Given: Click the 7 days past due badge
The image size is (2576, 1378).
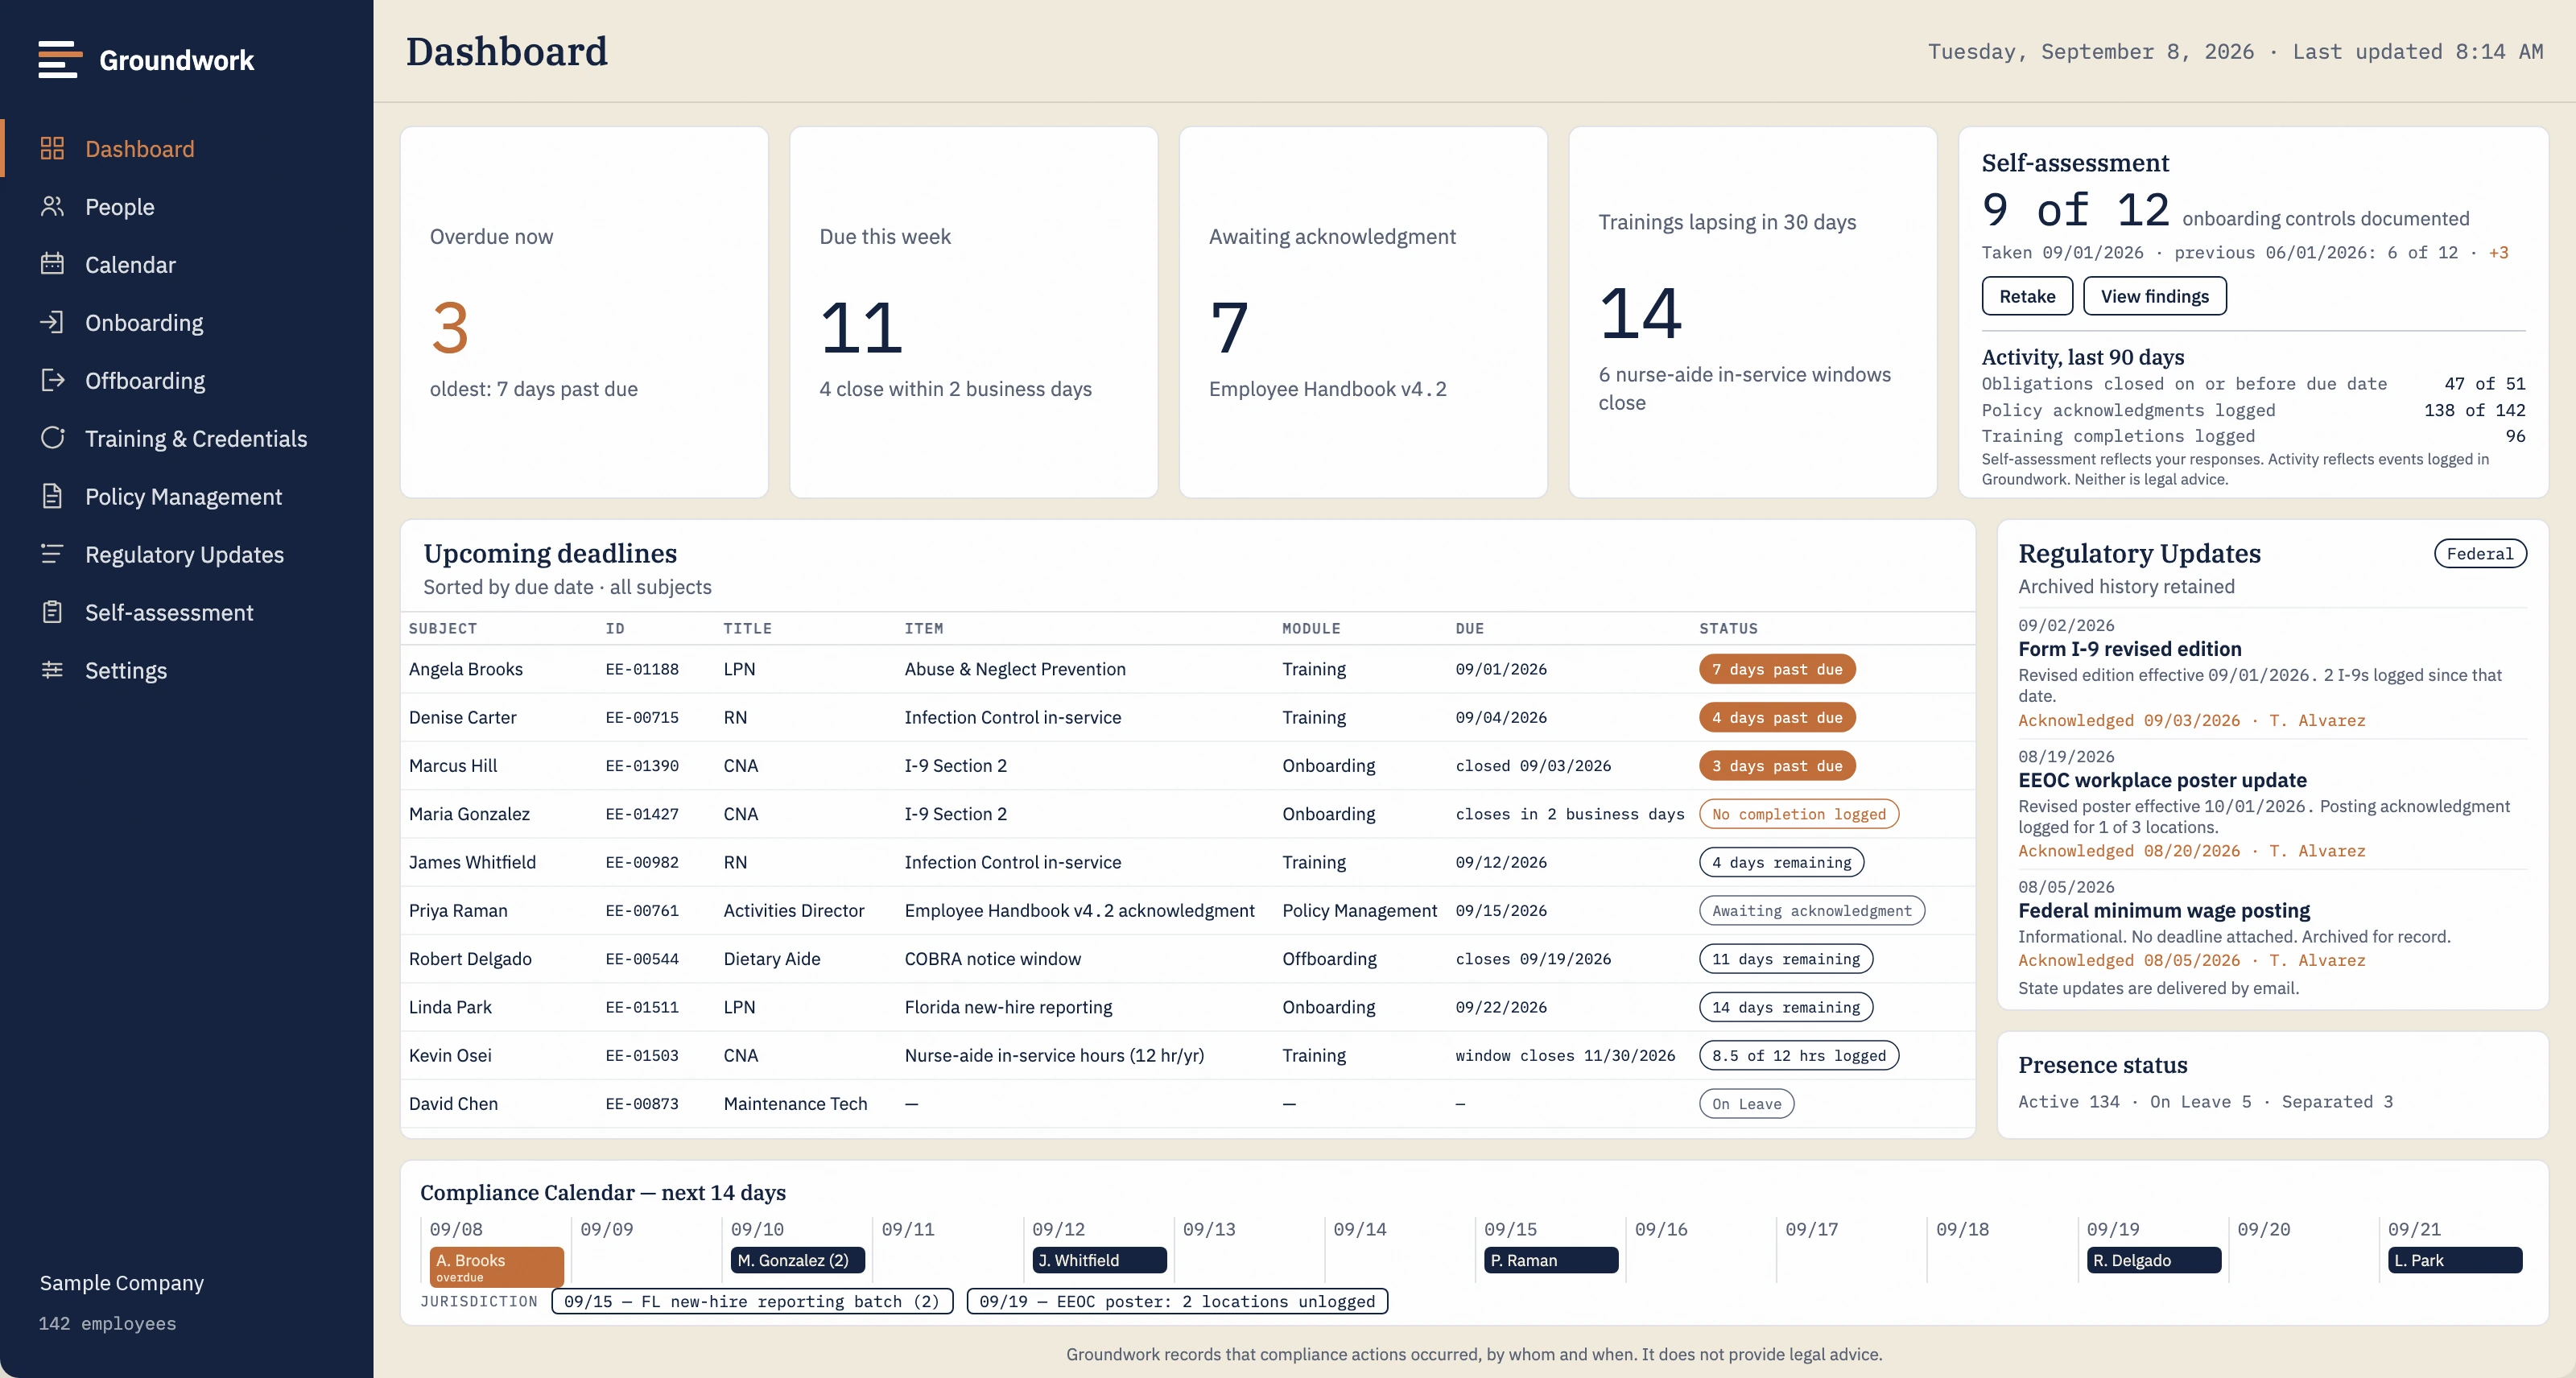Looking at the screenshot, I should pyautogui.click(x=1777, y=669).
